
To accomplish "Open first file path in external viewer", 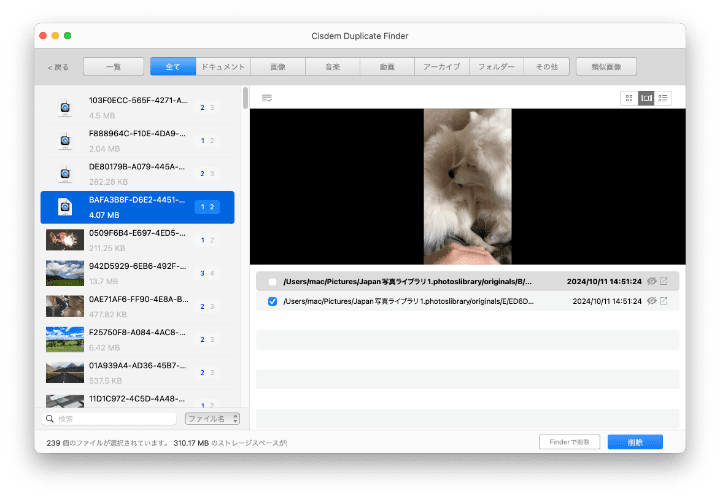I will pyautogui.click(x=663, y=282).
